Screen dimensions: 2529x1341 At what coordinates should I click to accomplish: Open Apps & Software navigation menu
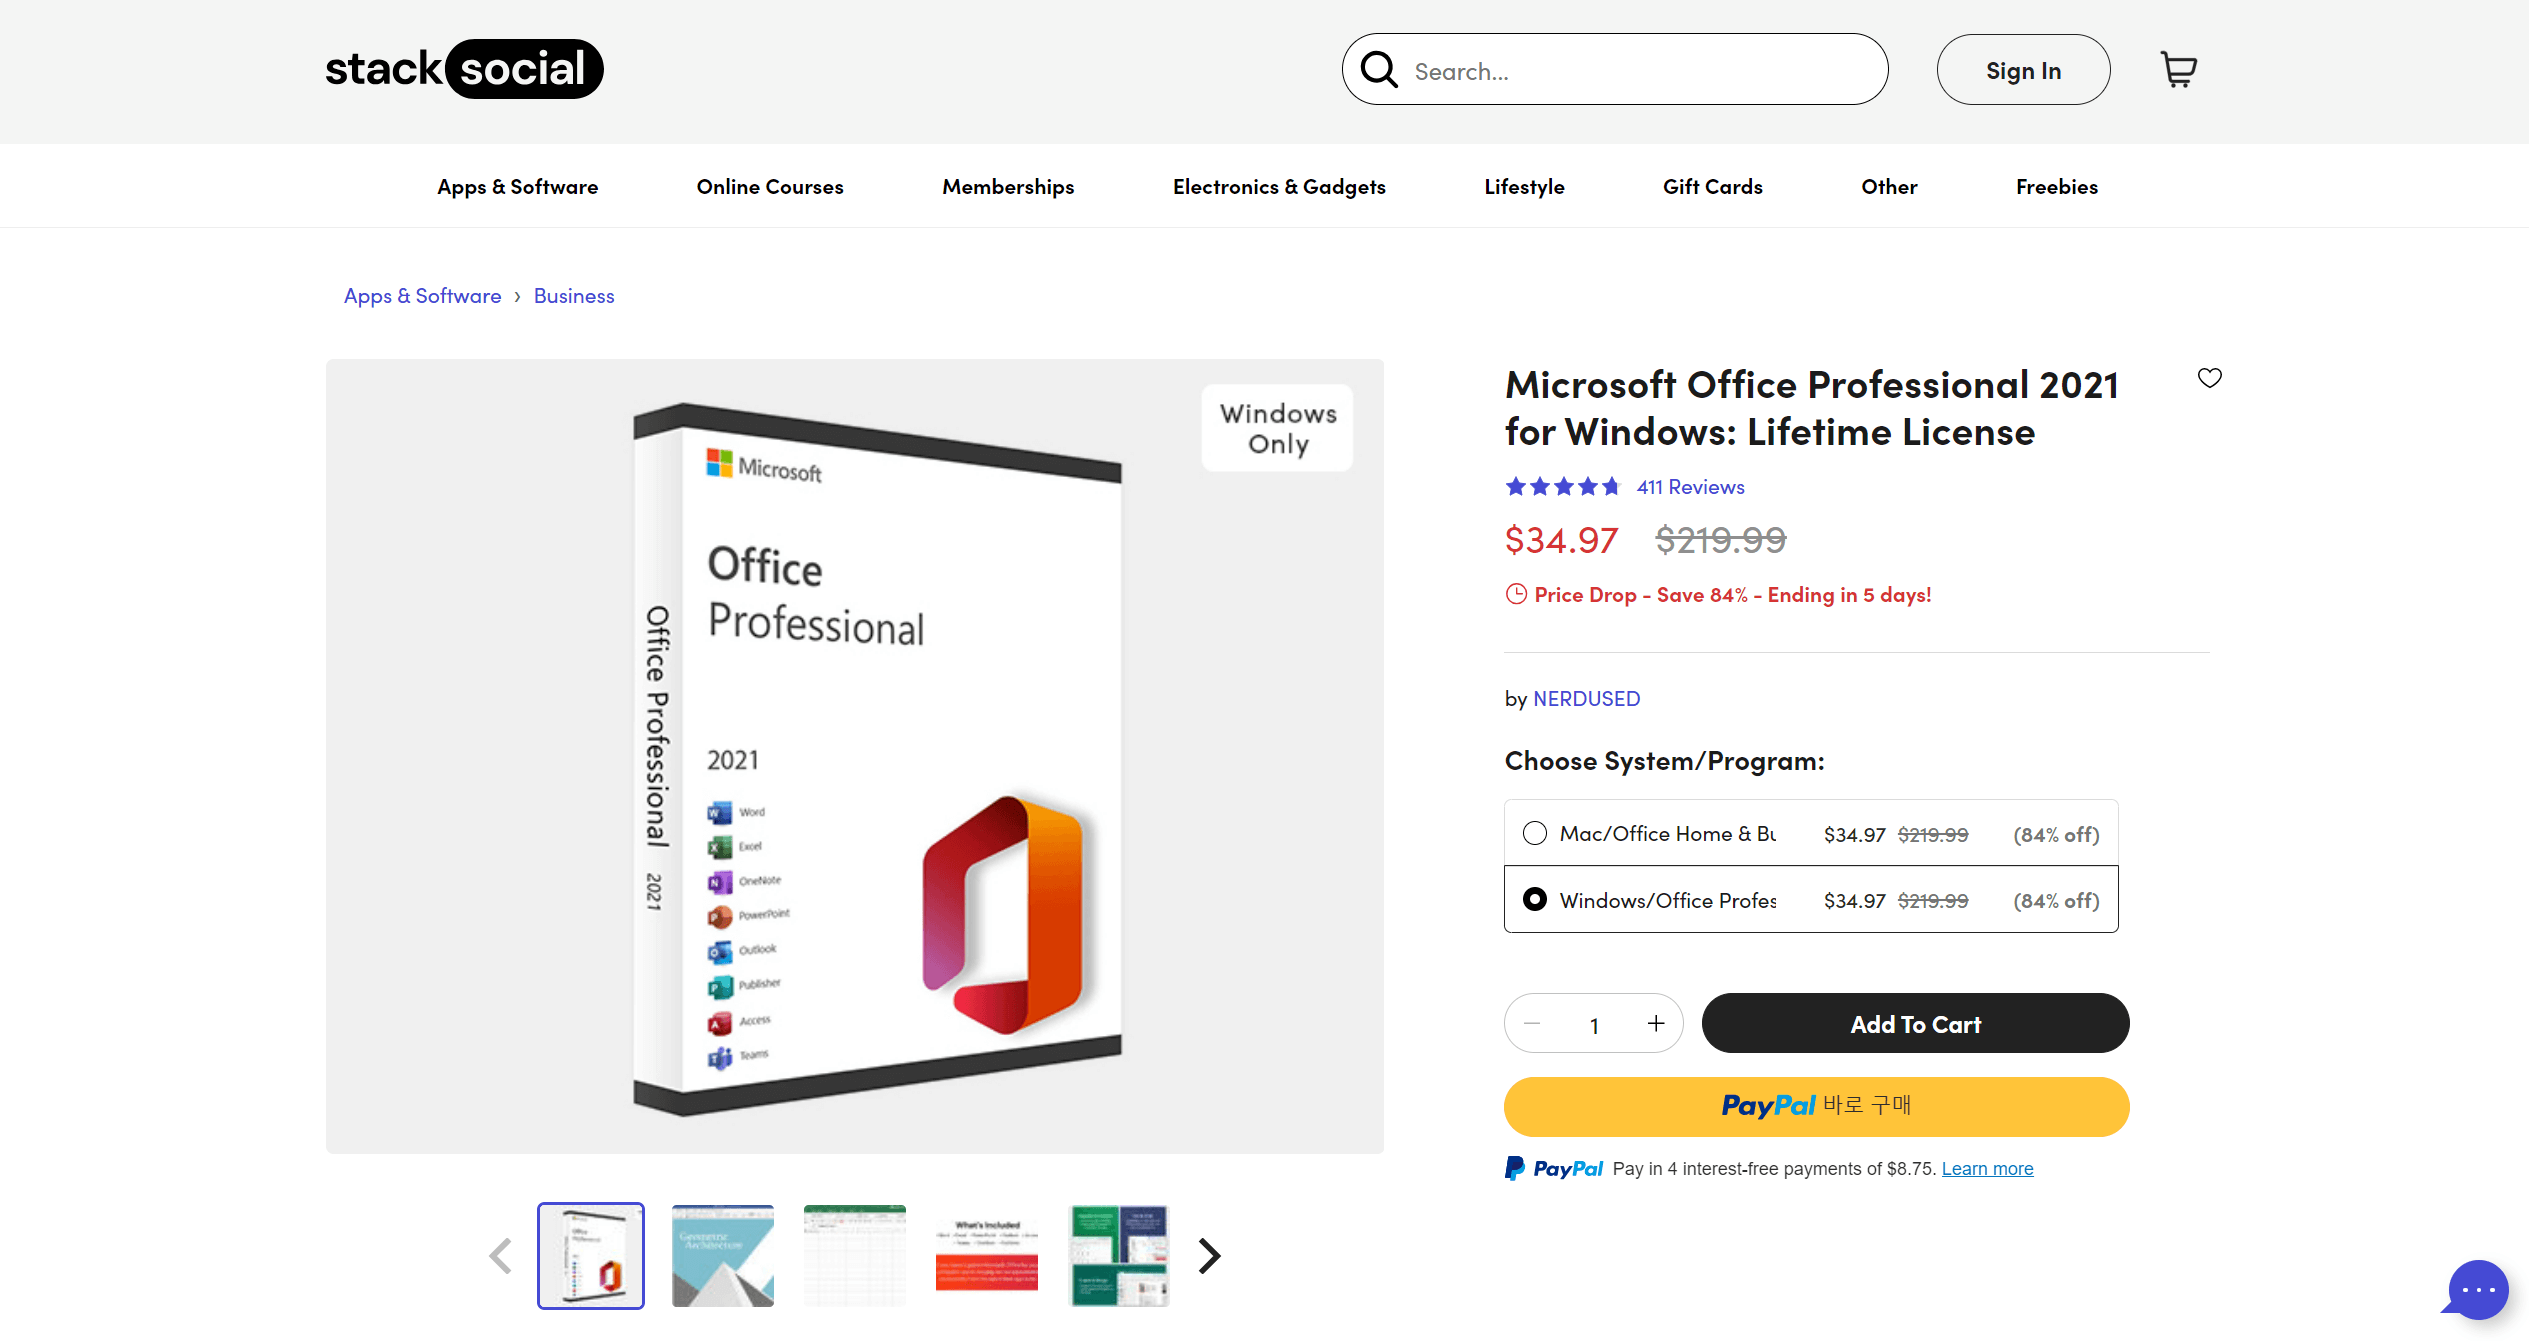pyautogui.click(x=517, y=187)
